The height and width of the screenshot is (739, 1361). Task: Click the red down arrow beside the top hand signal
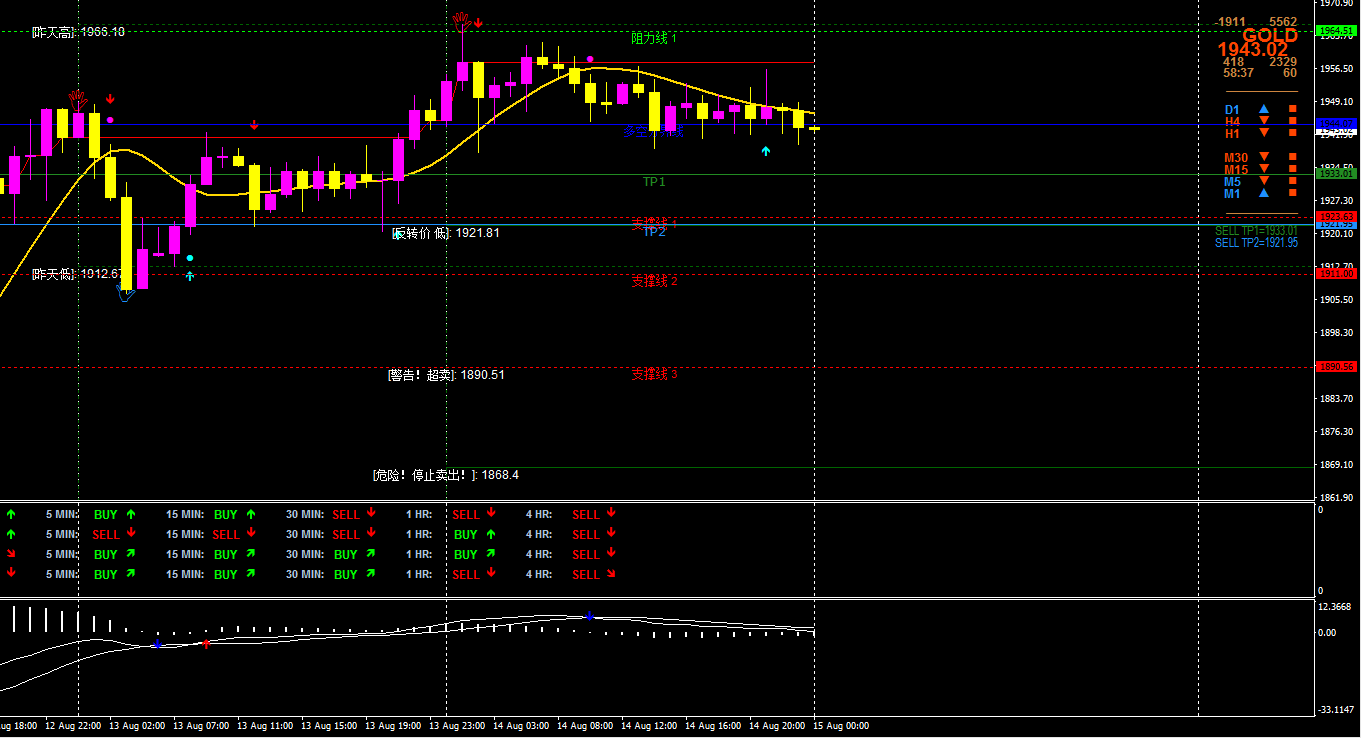point(479,22)
